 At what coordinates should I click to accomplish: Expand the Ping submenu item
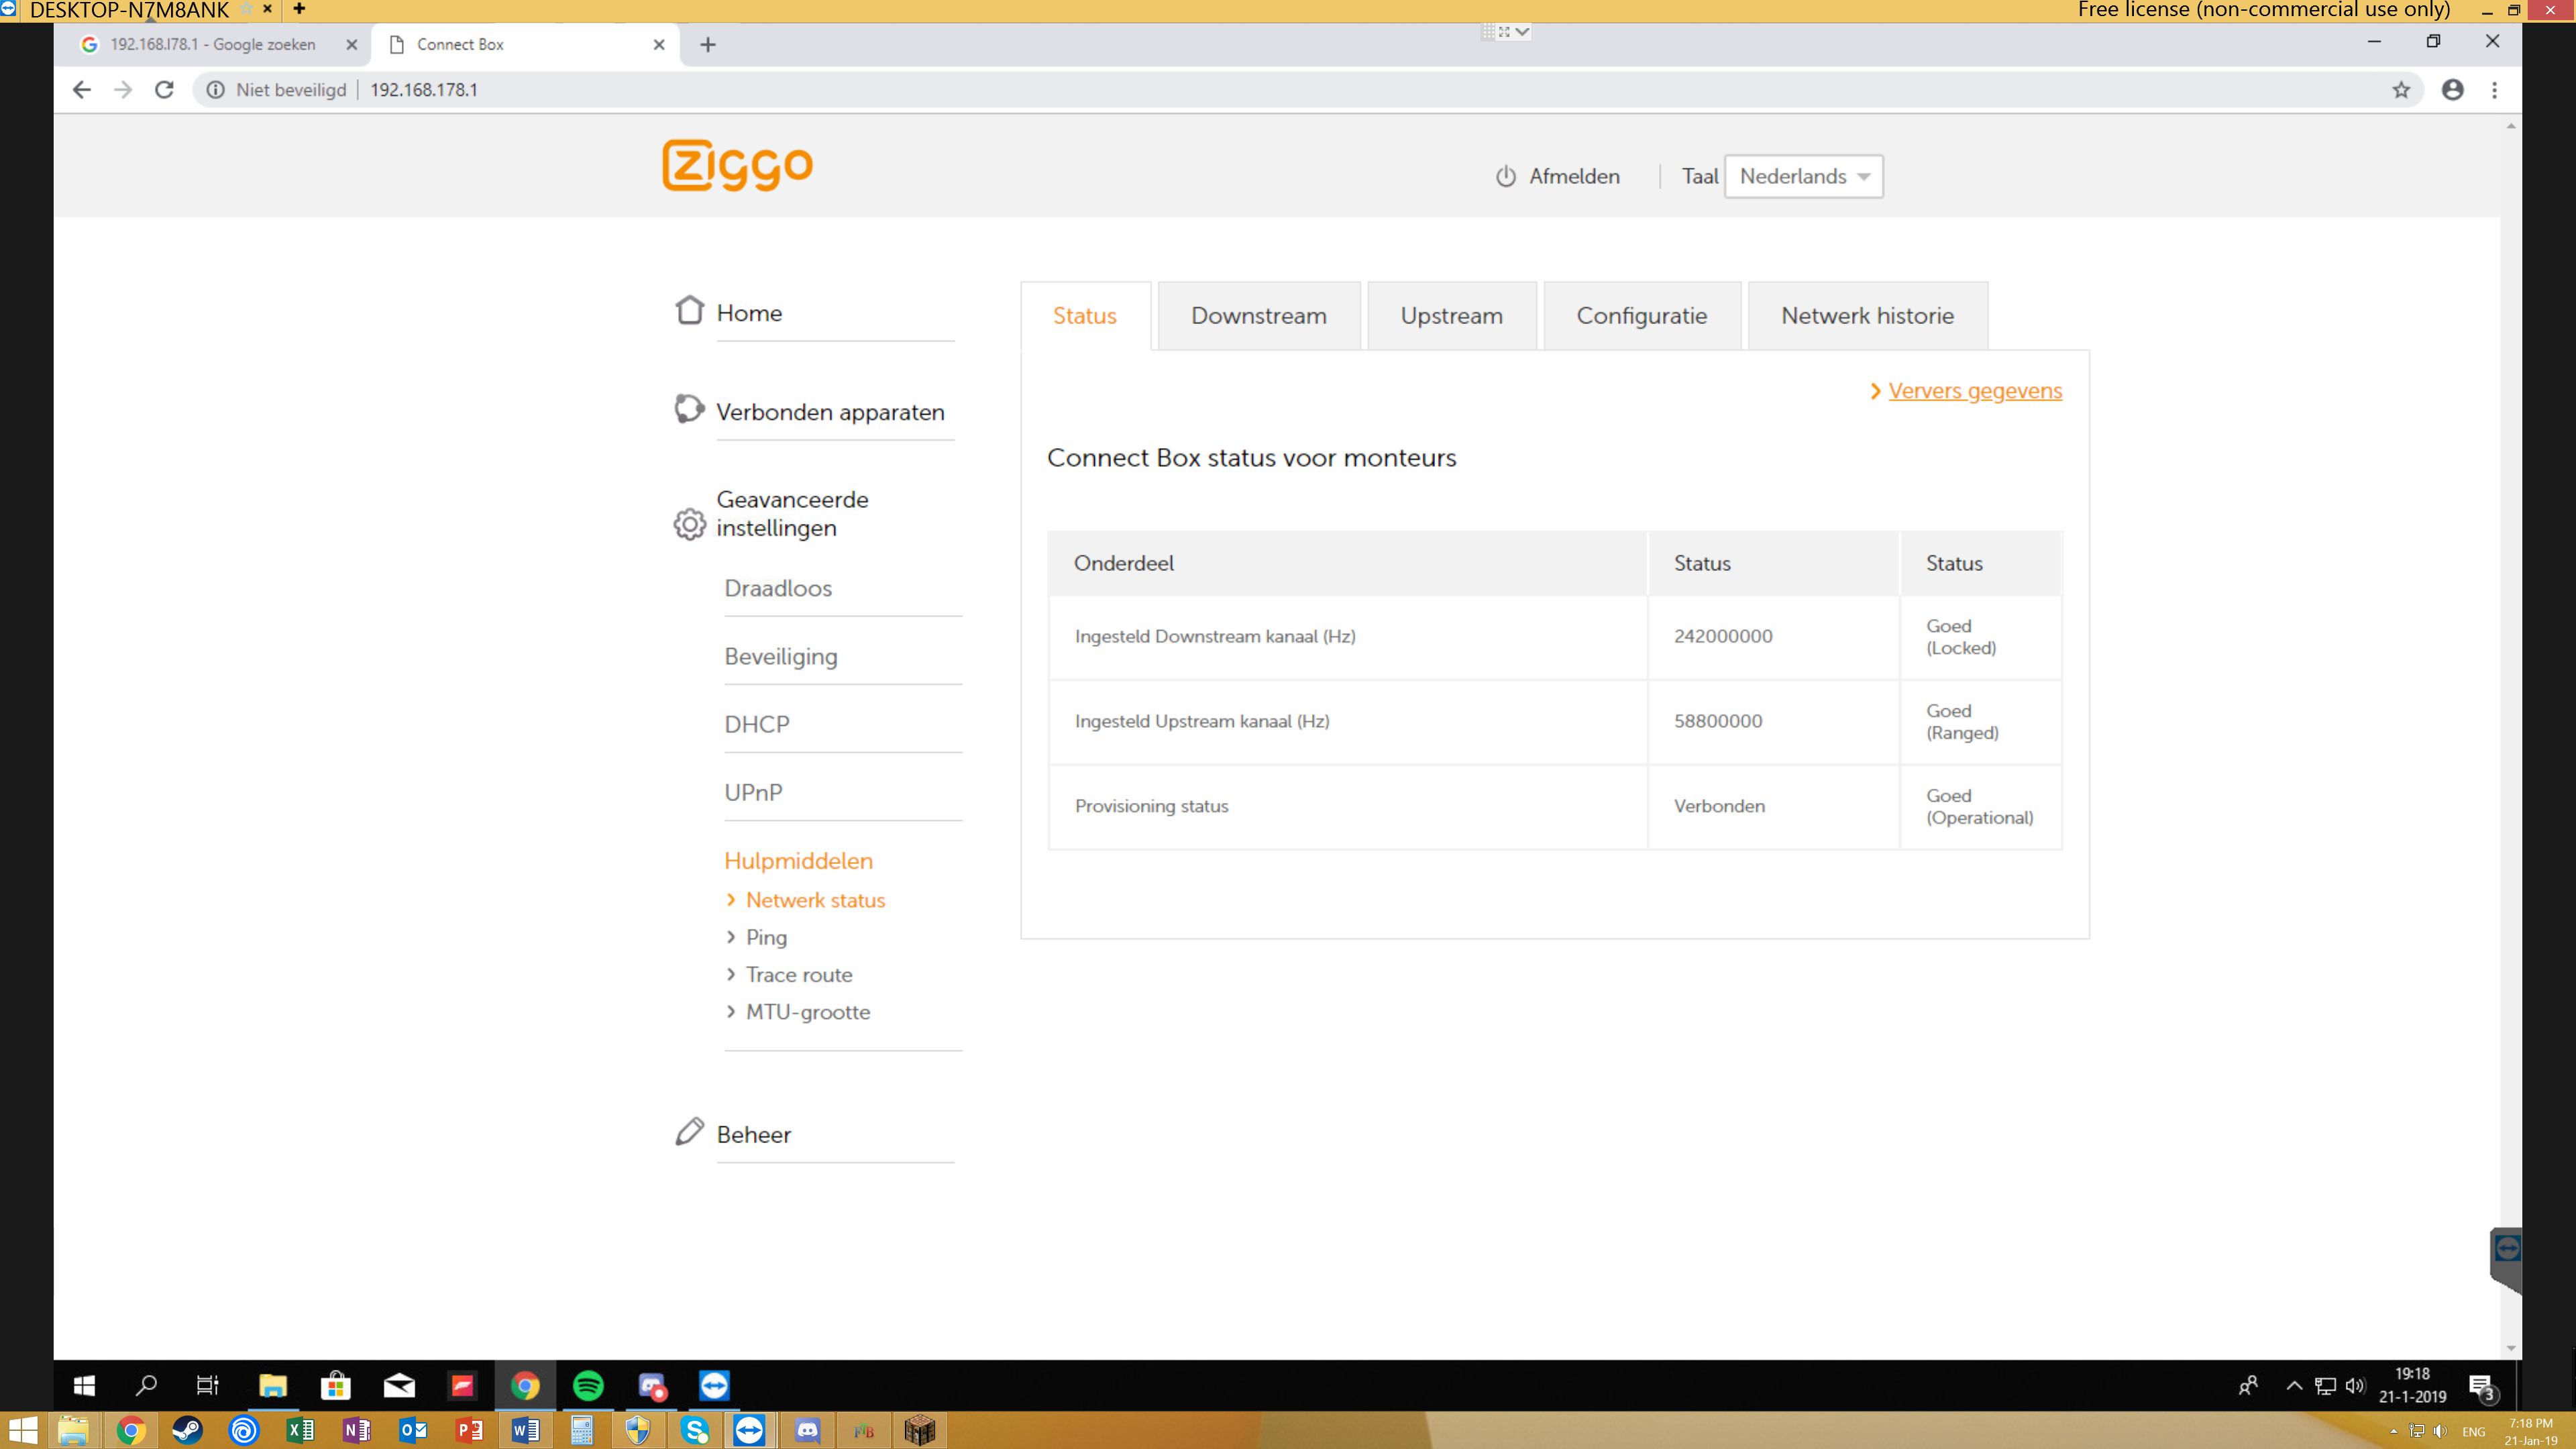pos(766,938)
